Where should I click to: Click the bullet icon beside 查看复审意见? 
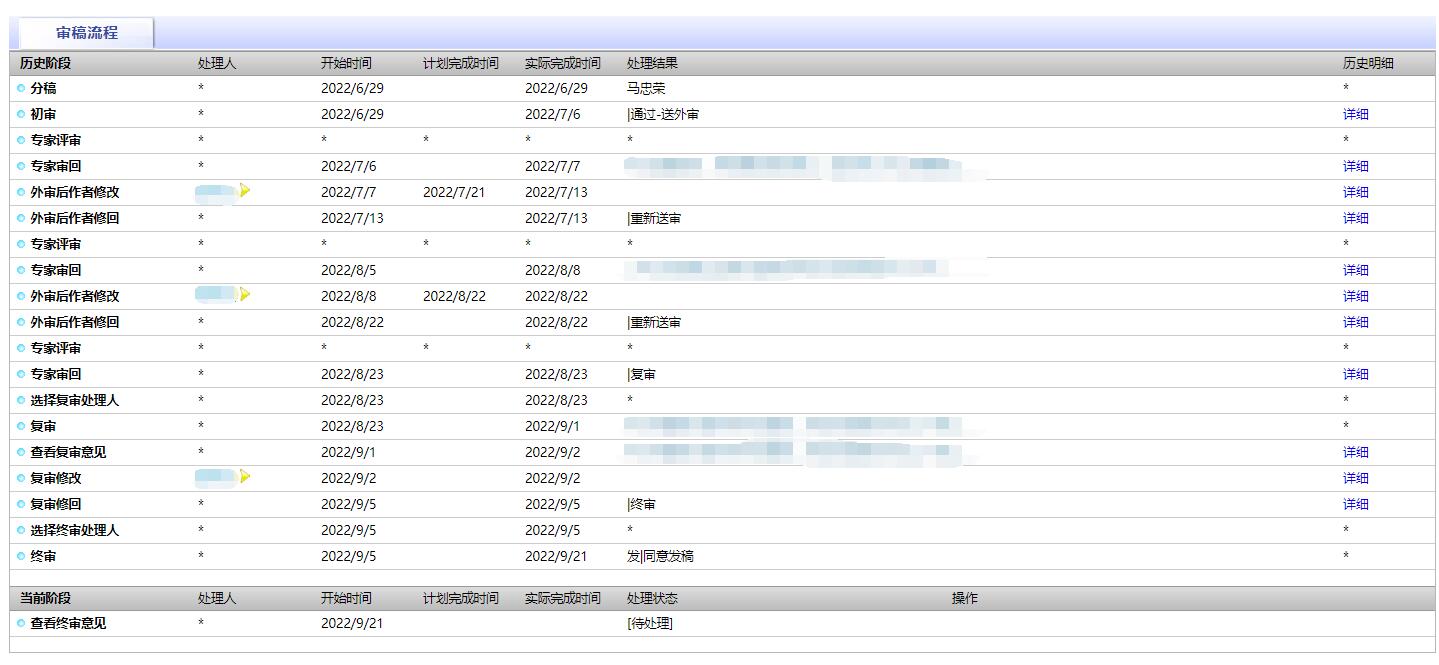[x=21, y=452]
